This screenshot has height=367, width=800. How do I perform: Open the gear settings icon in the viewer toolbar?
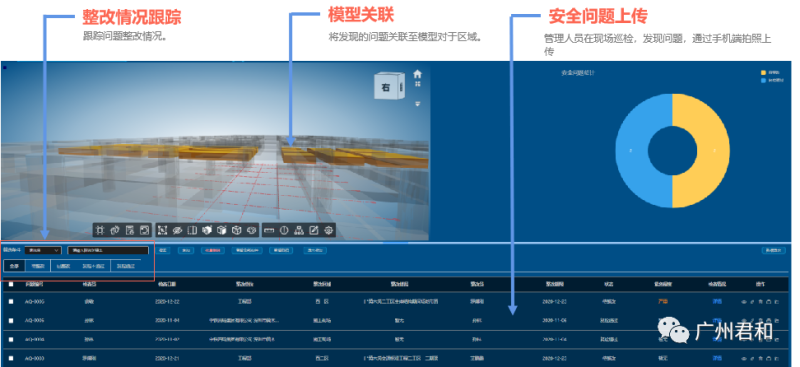(329, 230)
